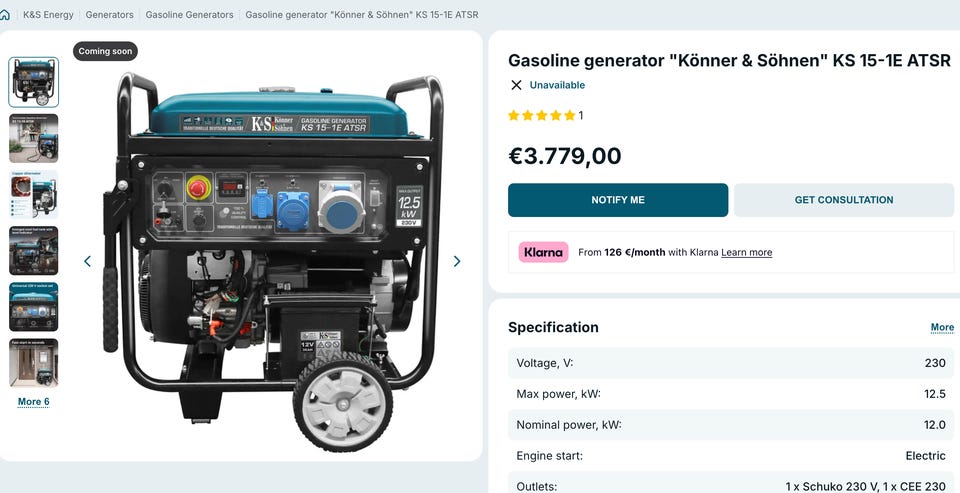The height and width of the screenshot is (493, 960).
Task: Select the universal 230 V socket thumbnail
Action: pos(34,307)
